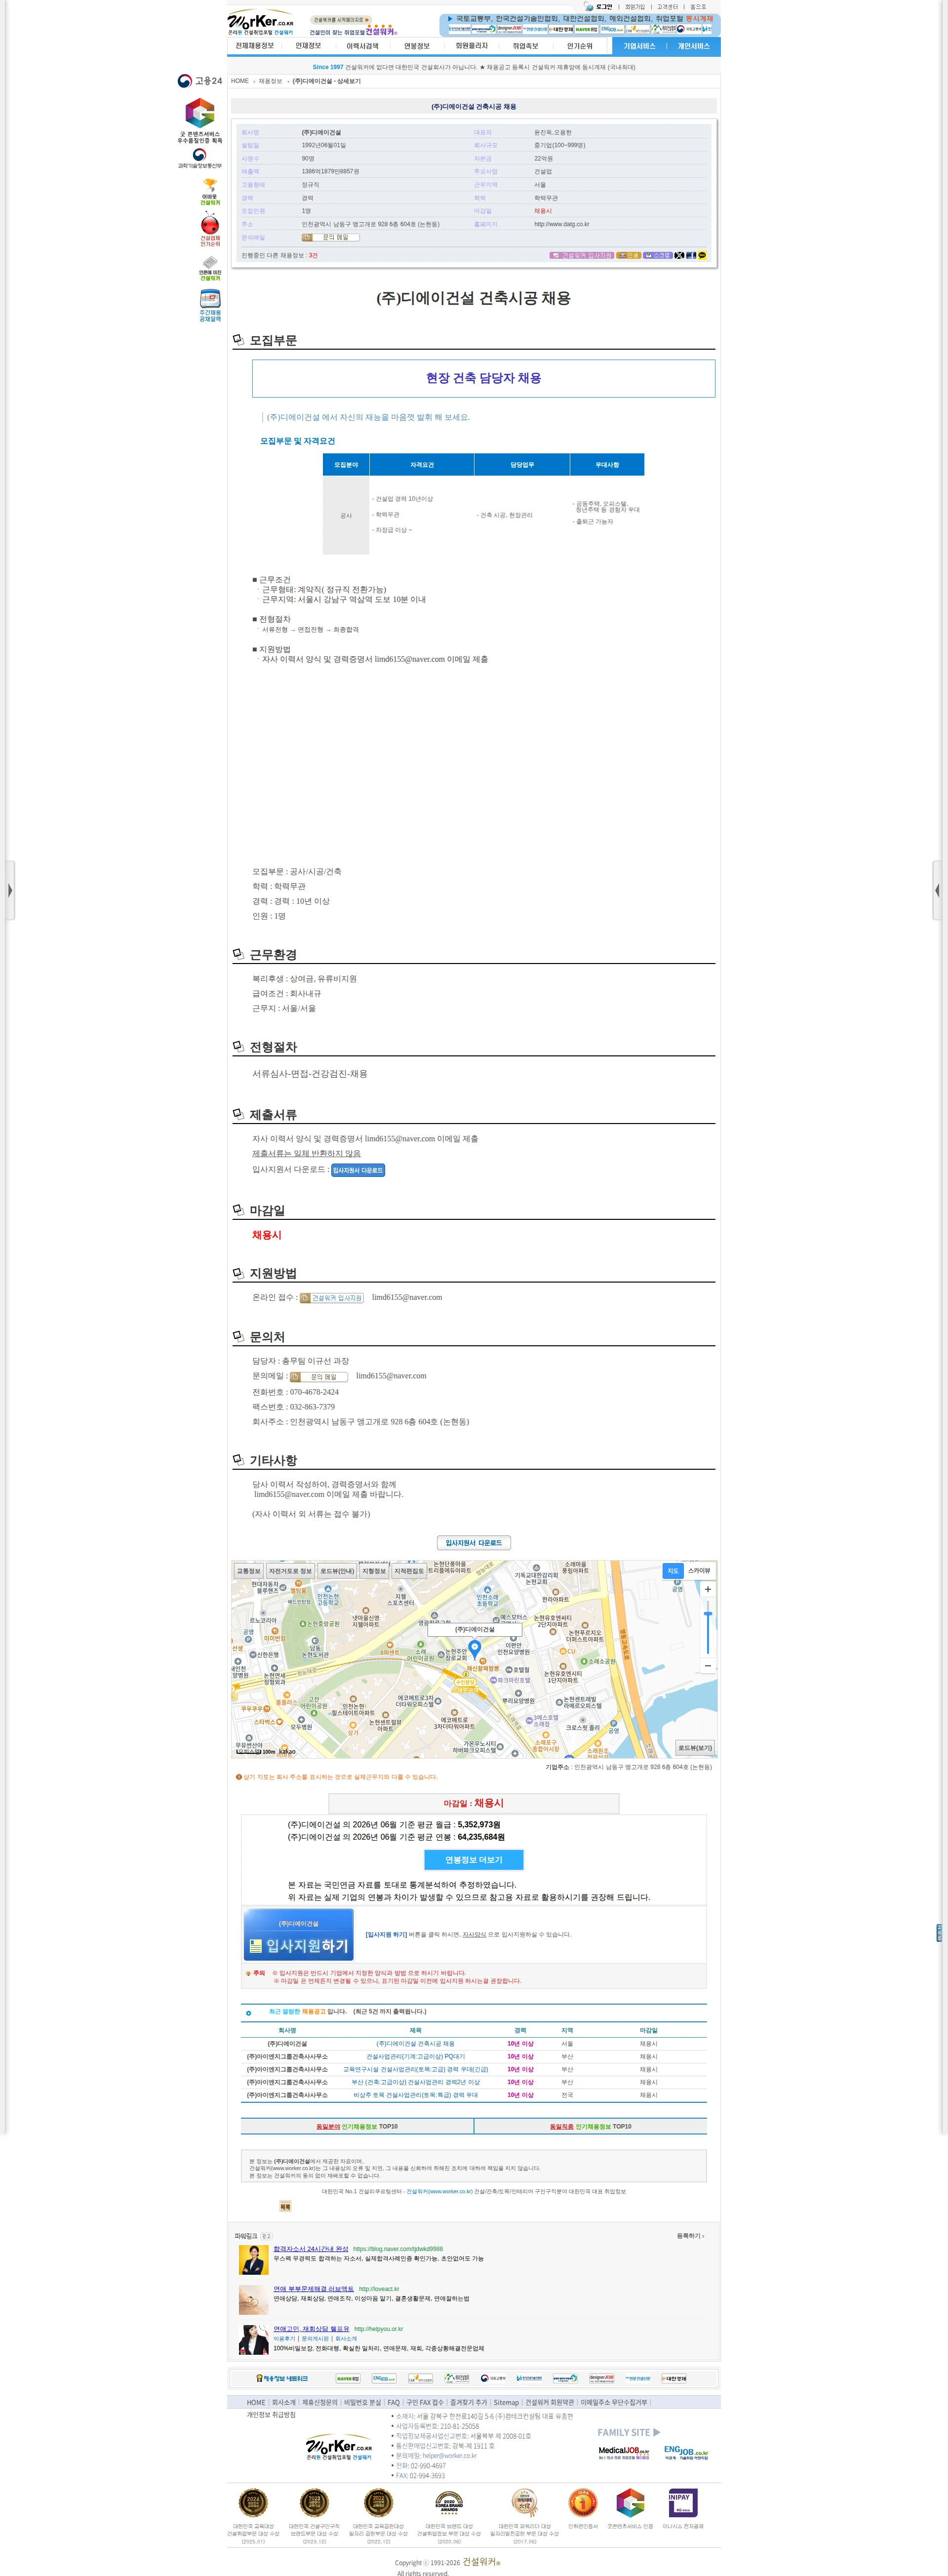Toggle 자전거도로 정보 overlay on the map

tap(290, 1571)
